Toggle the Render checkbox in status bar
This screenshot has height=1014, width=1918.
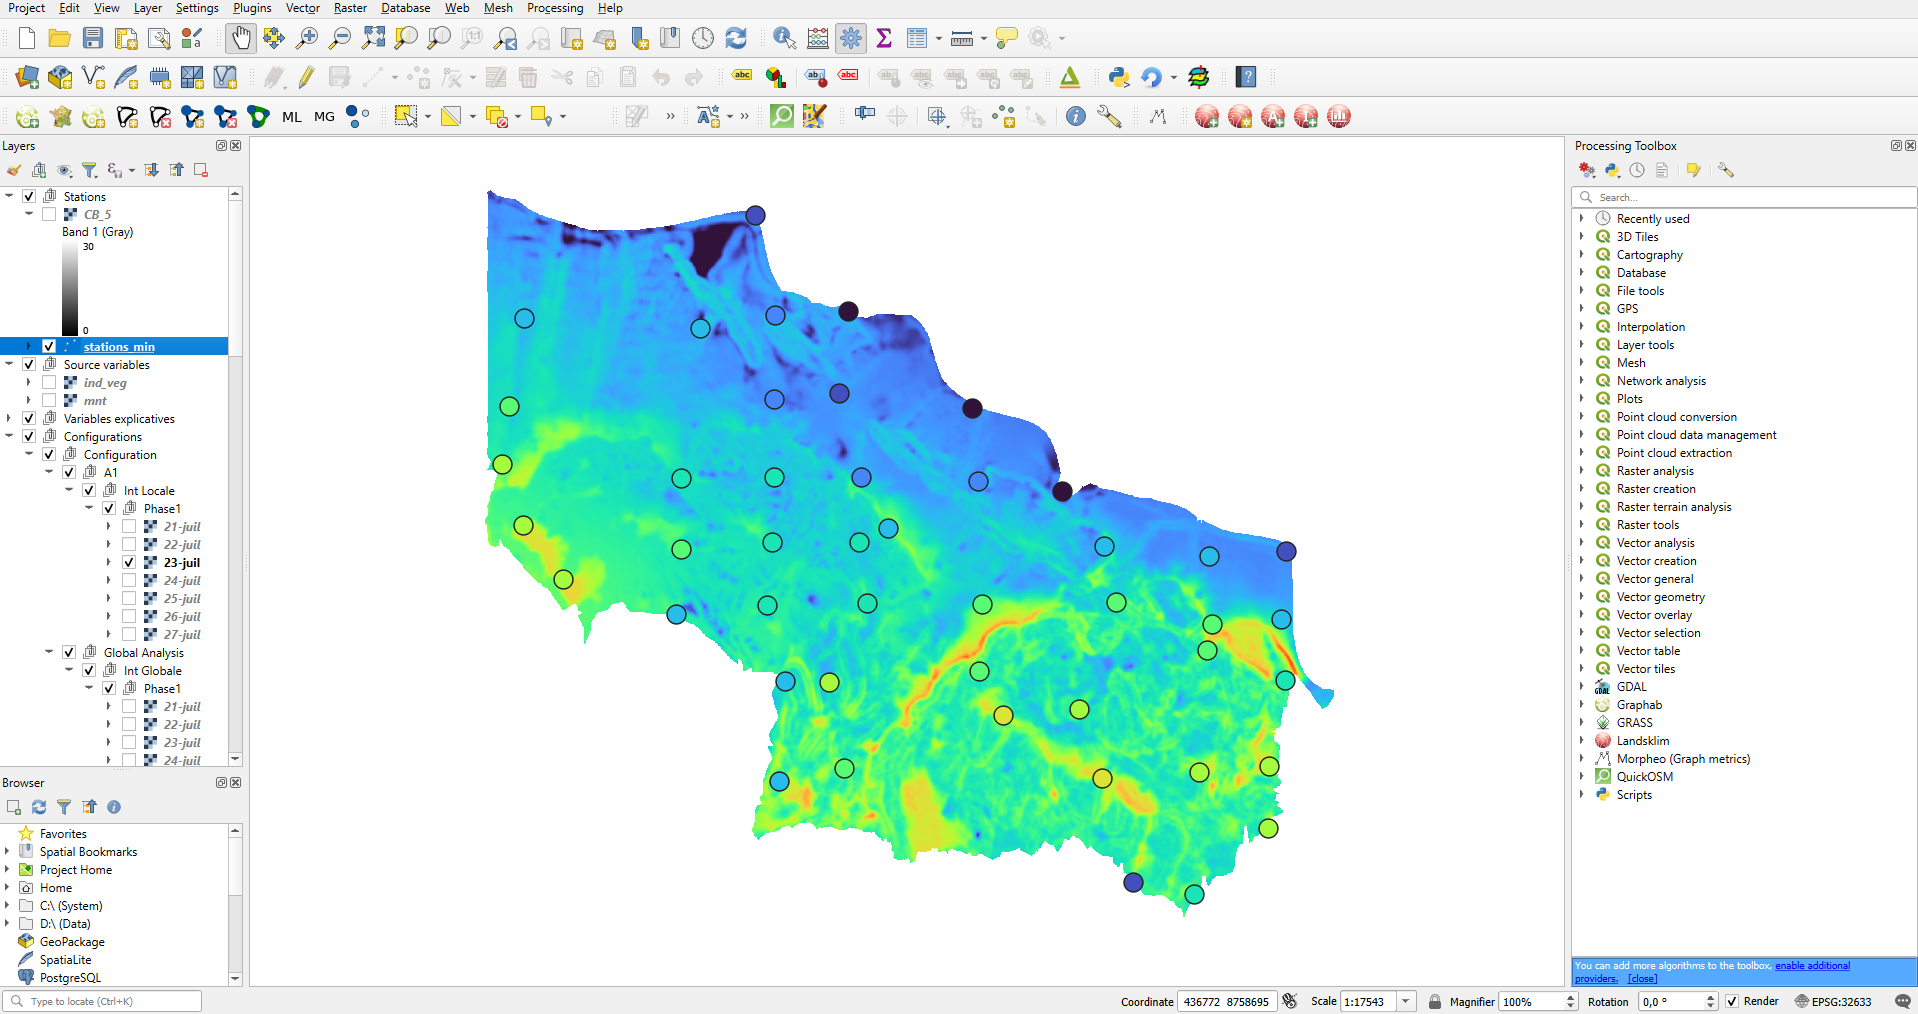tap(1732, 1001)
